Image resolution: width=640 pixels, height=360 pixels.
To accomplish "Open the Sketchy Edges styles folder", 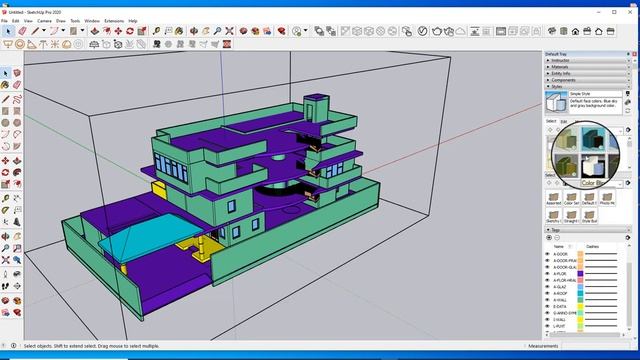I will (553, 216).
